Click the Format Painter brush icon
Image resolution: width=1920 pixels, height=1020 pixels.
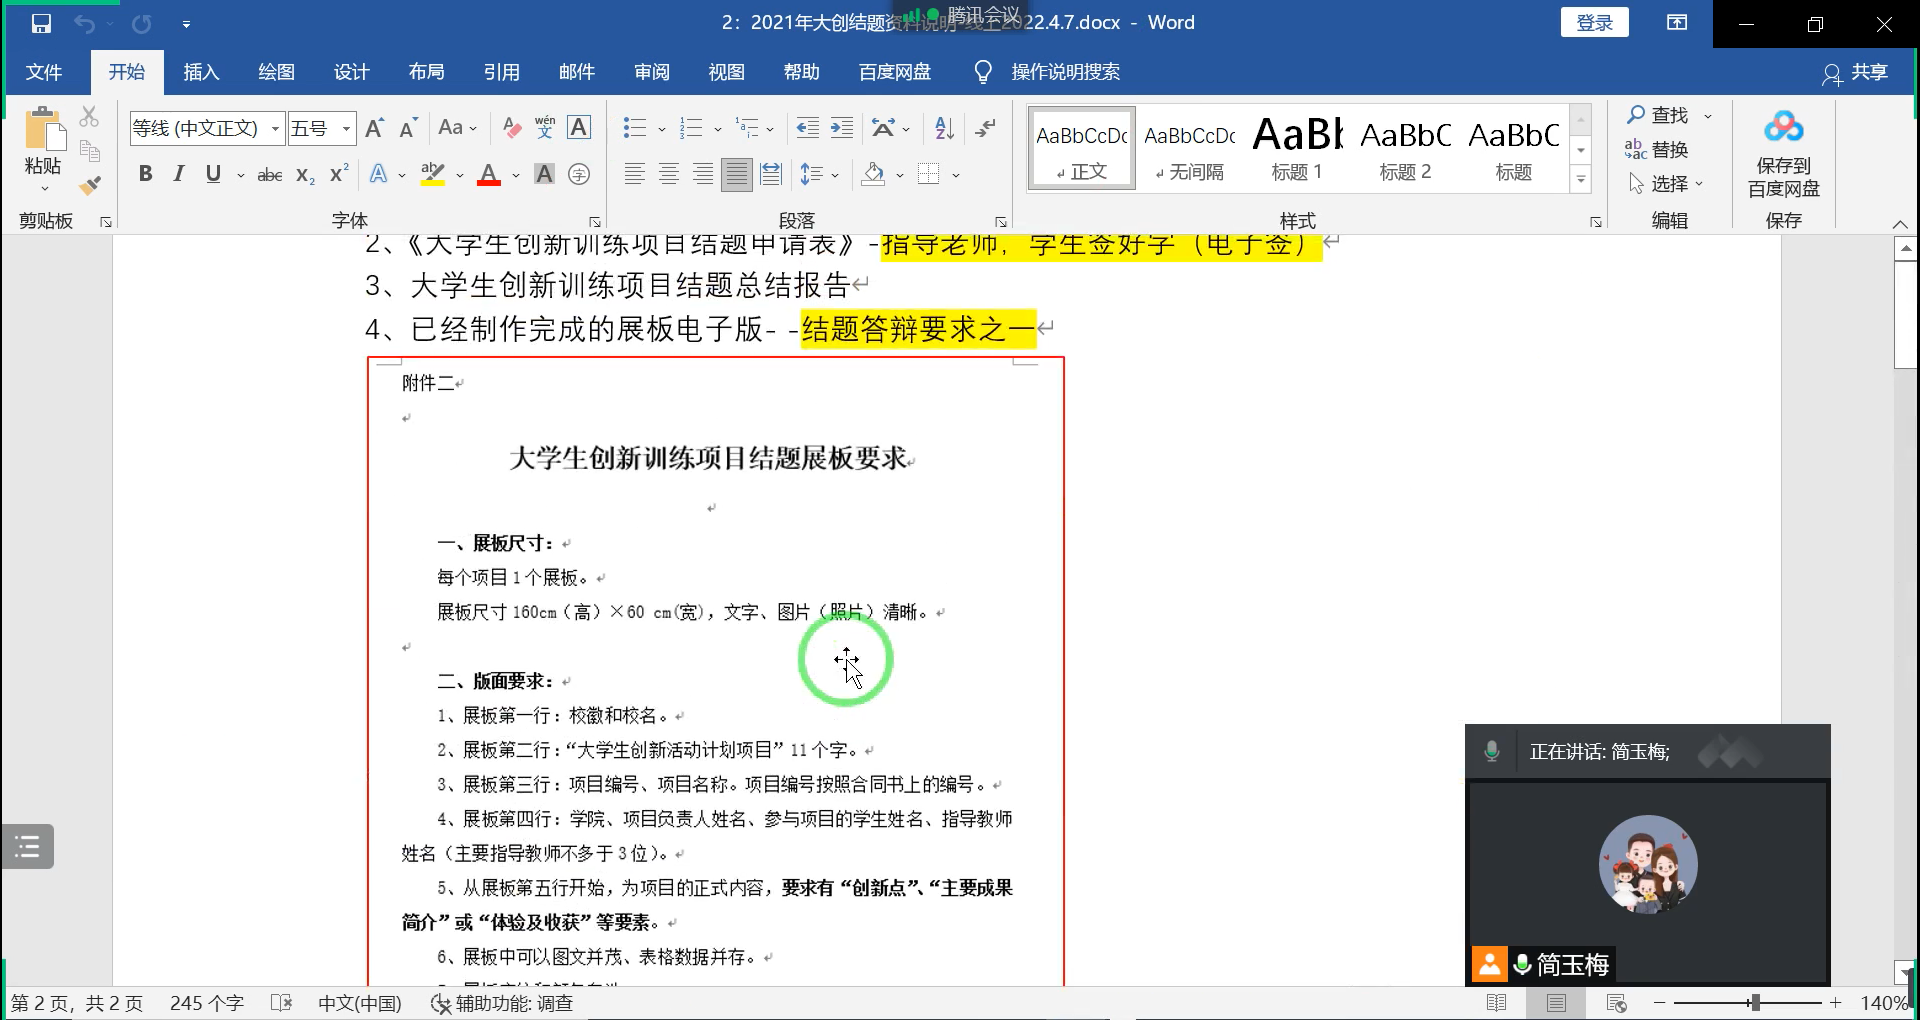click(90, 185)
